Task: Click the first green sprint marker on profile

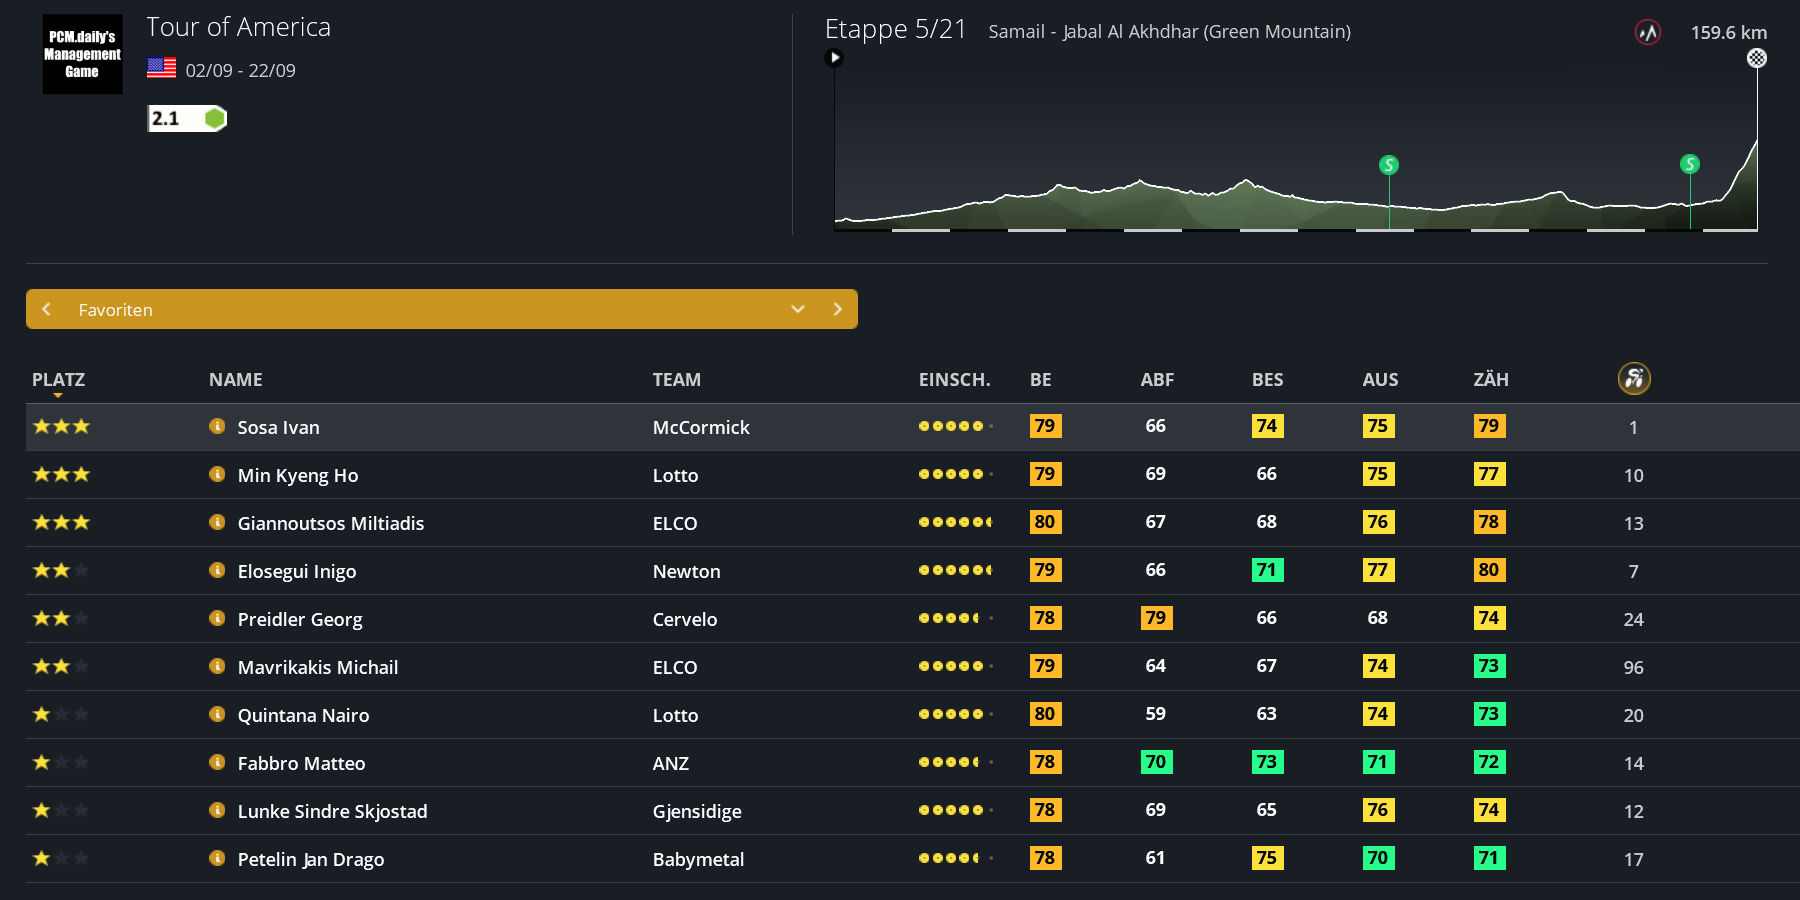Action: (x=1388, y=165)
